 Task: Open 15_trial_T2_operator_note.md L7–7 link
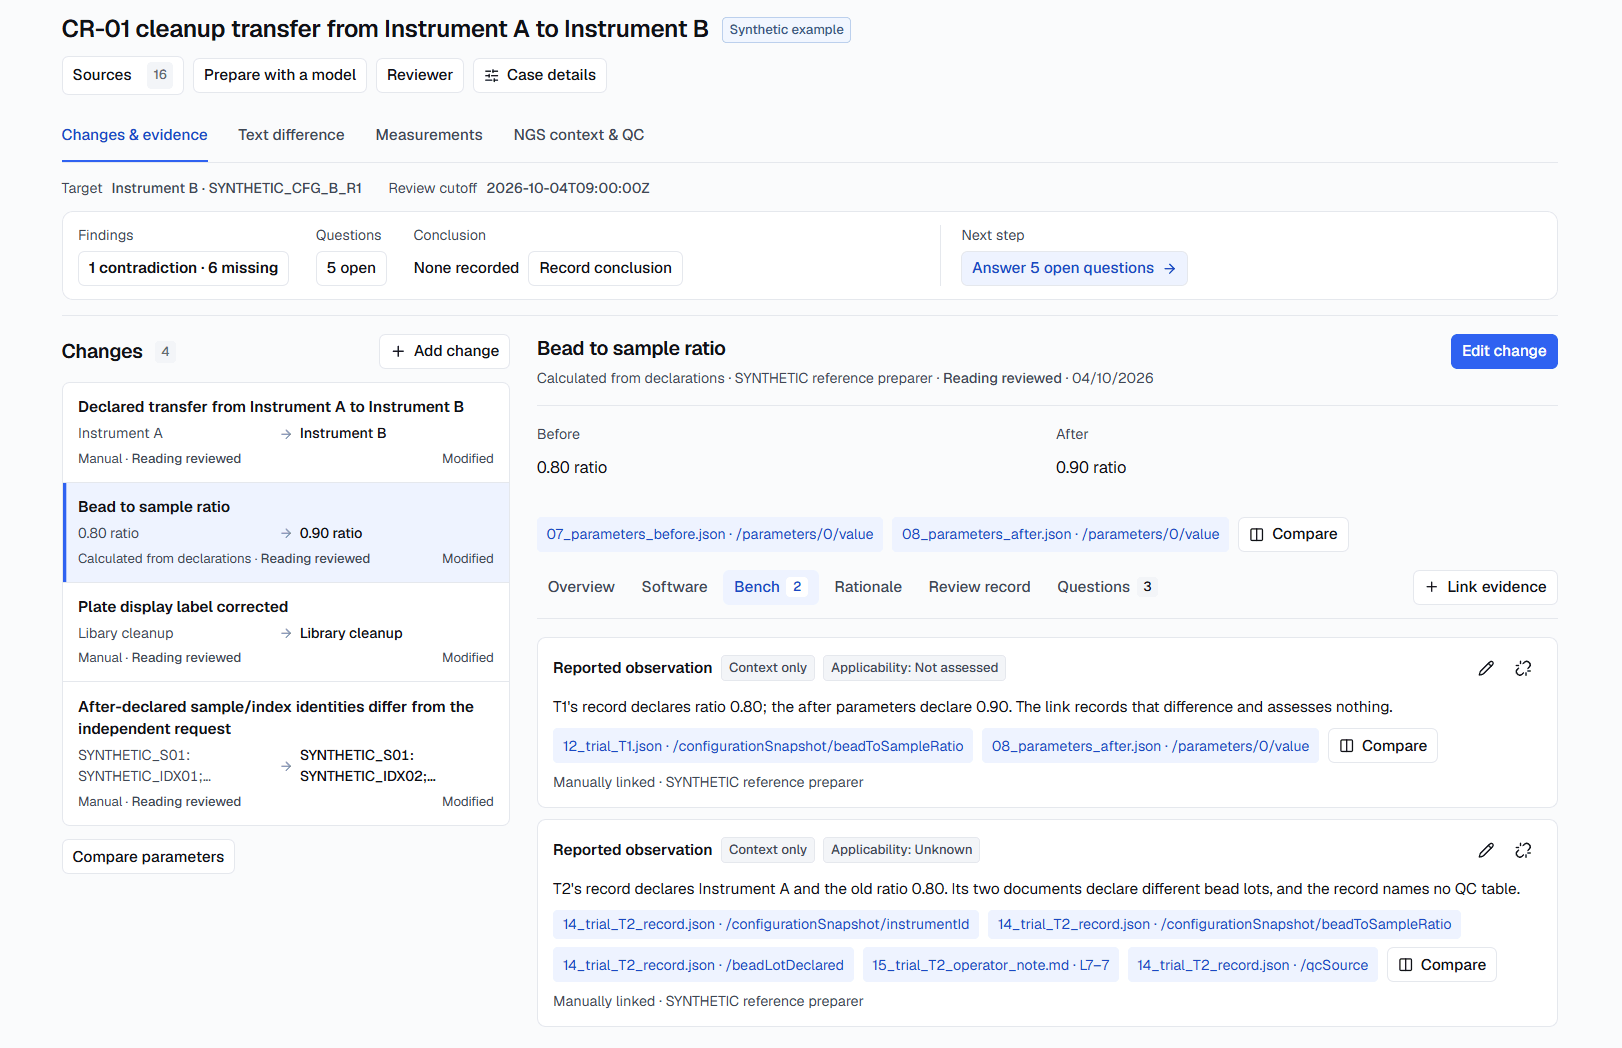coord(991,965)
